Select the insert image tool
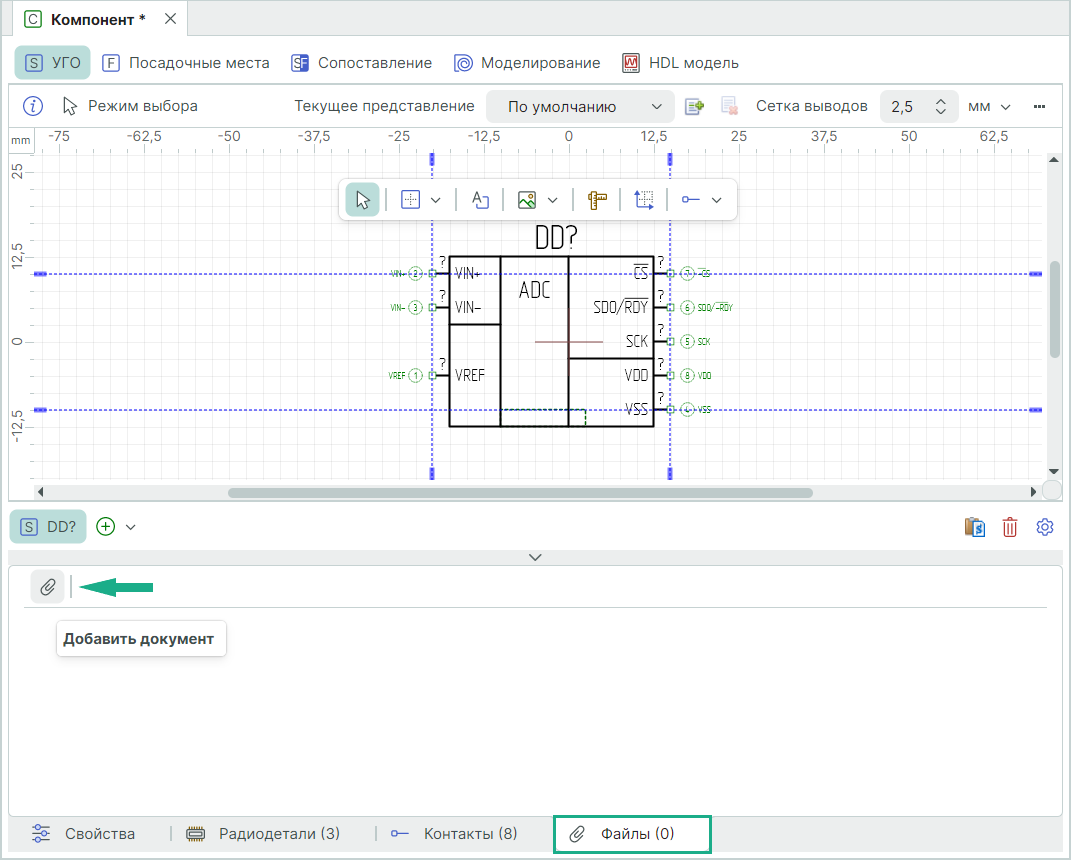Image resolution: width=1071 pixels, height=860 pixels. tap(527, 200)
